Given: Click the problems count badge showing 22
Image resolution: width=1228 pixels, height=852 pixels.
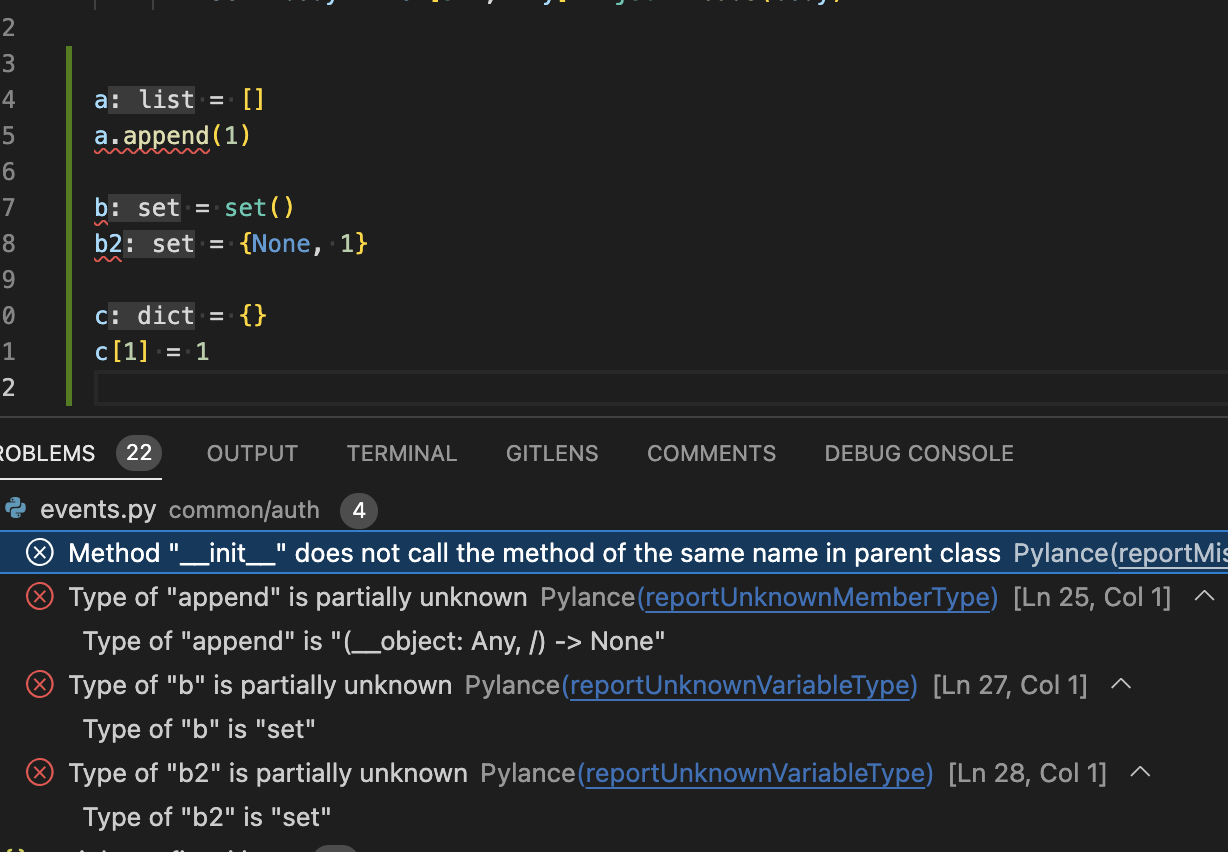Looking at the screenshot, I should click(x=137, y=452).
